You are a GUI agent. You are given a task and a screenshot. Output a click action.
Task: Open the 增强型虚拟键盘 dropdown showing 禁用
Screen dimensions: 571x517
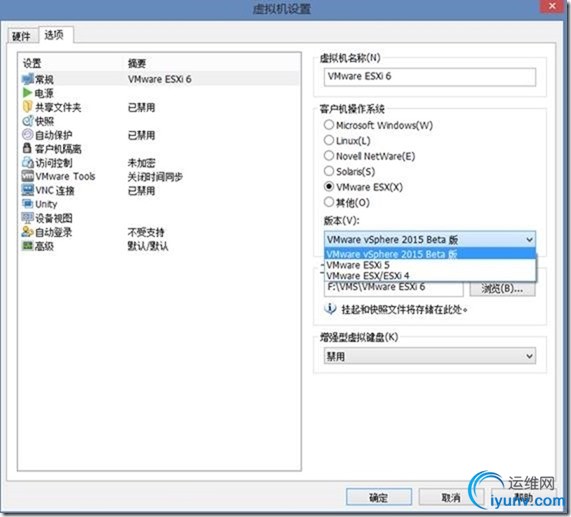pos(430,356)
